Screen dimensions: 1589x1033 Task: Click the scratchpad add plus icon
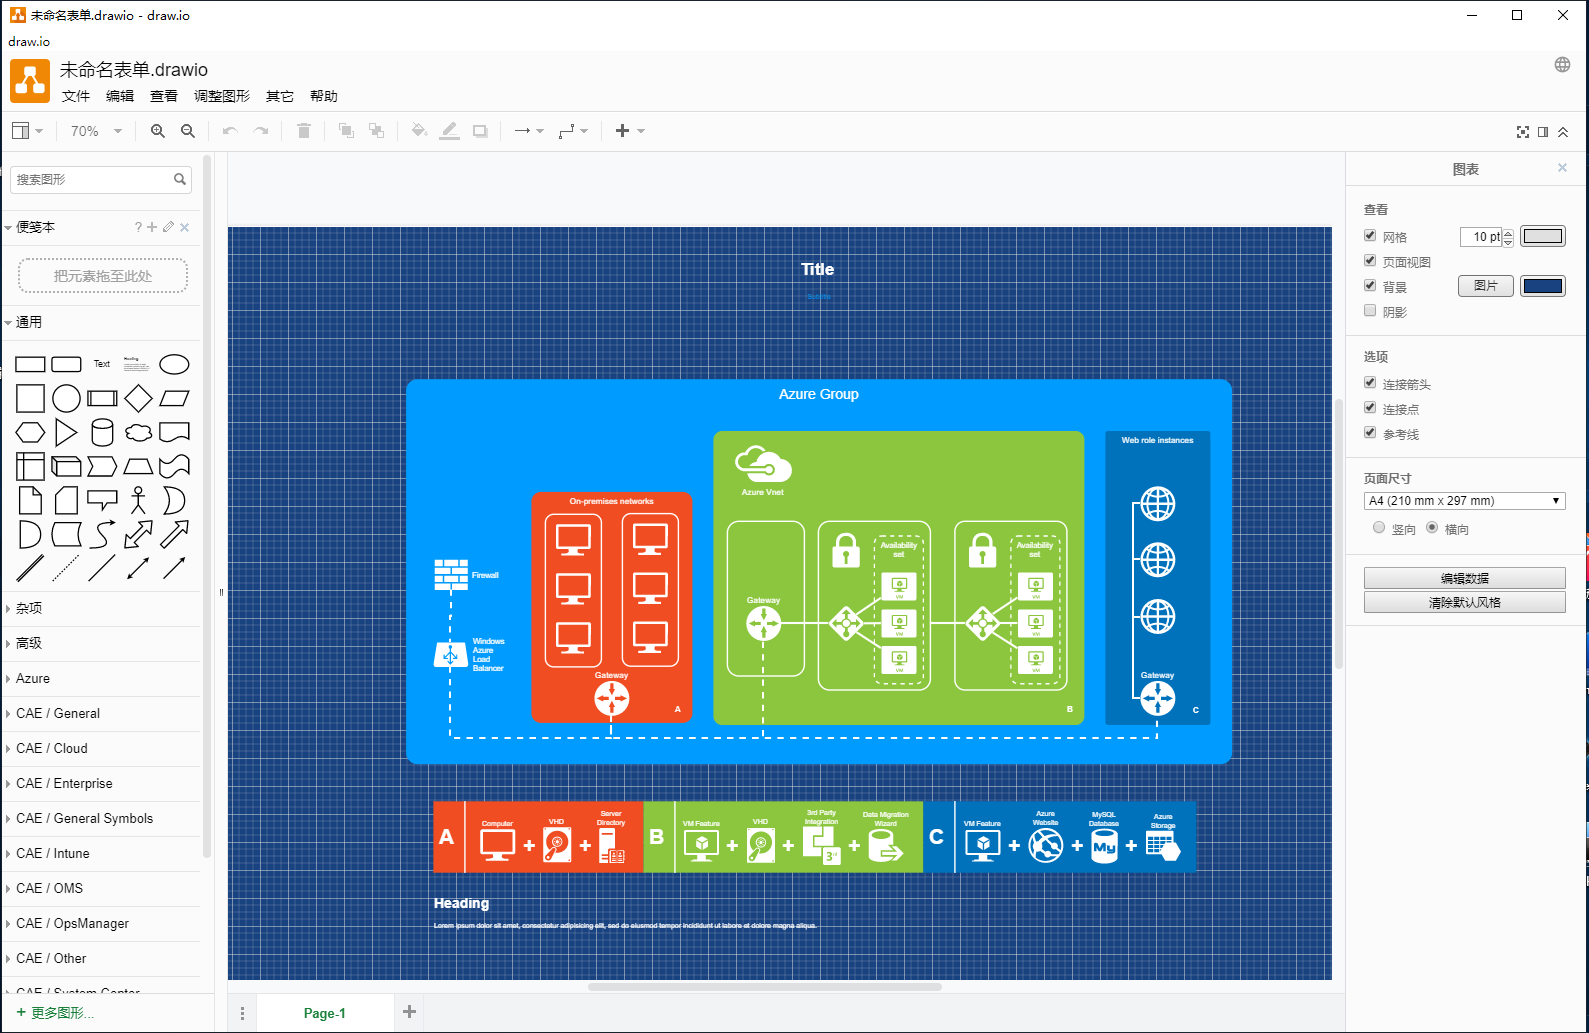click(152, 227)
